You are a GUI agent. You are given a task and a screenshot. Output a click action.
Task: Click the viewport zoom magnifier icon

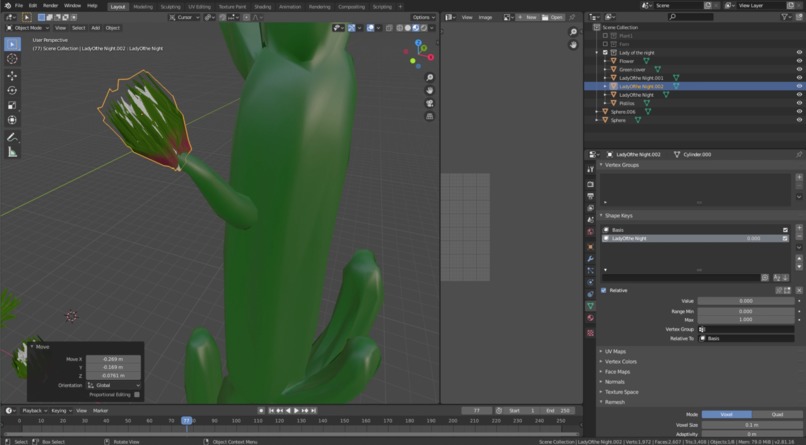pyautogui.click(x=430, y=77)
